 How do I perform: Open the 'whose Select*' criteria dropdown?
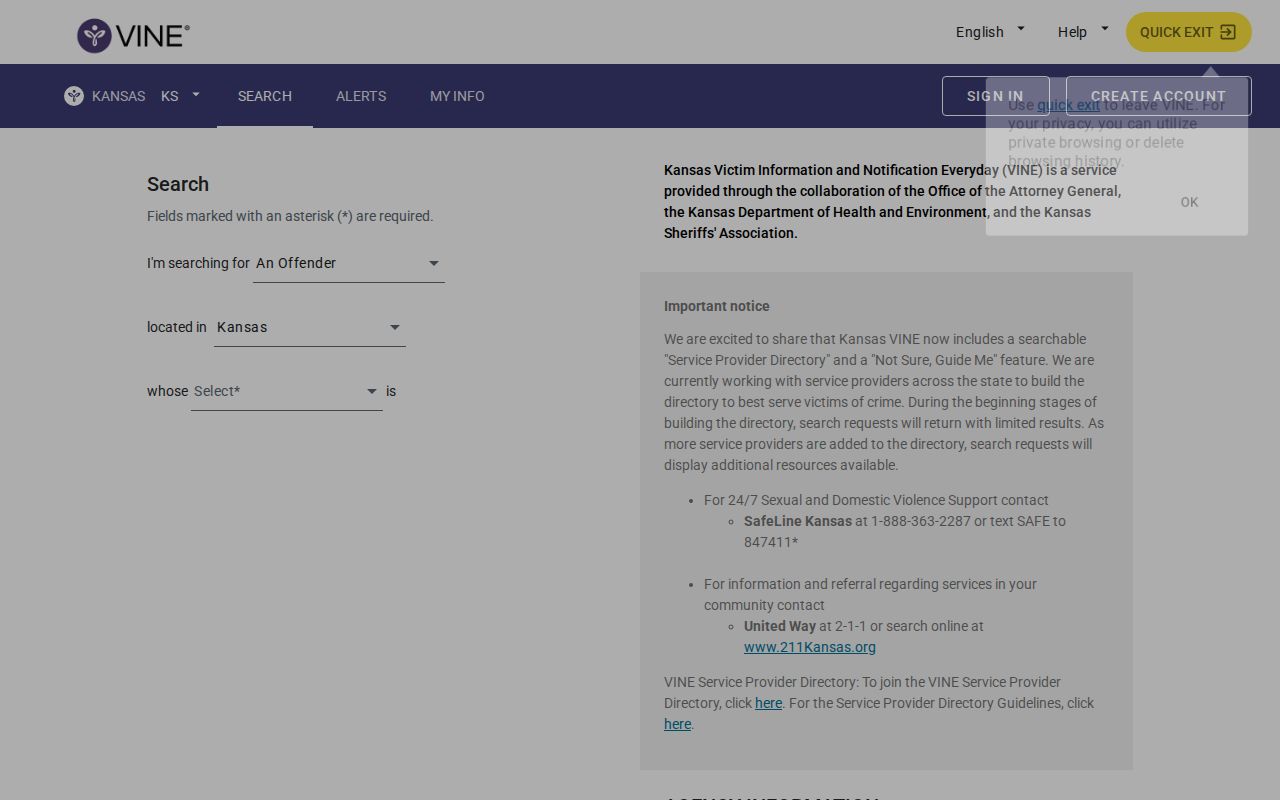[287, 392]
